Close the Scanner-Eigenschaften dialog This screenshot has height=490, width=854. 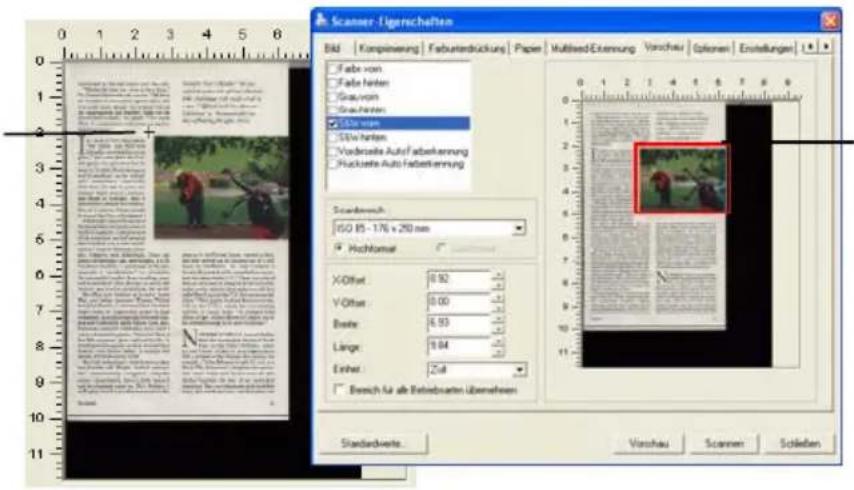click(830, 21)
